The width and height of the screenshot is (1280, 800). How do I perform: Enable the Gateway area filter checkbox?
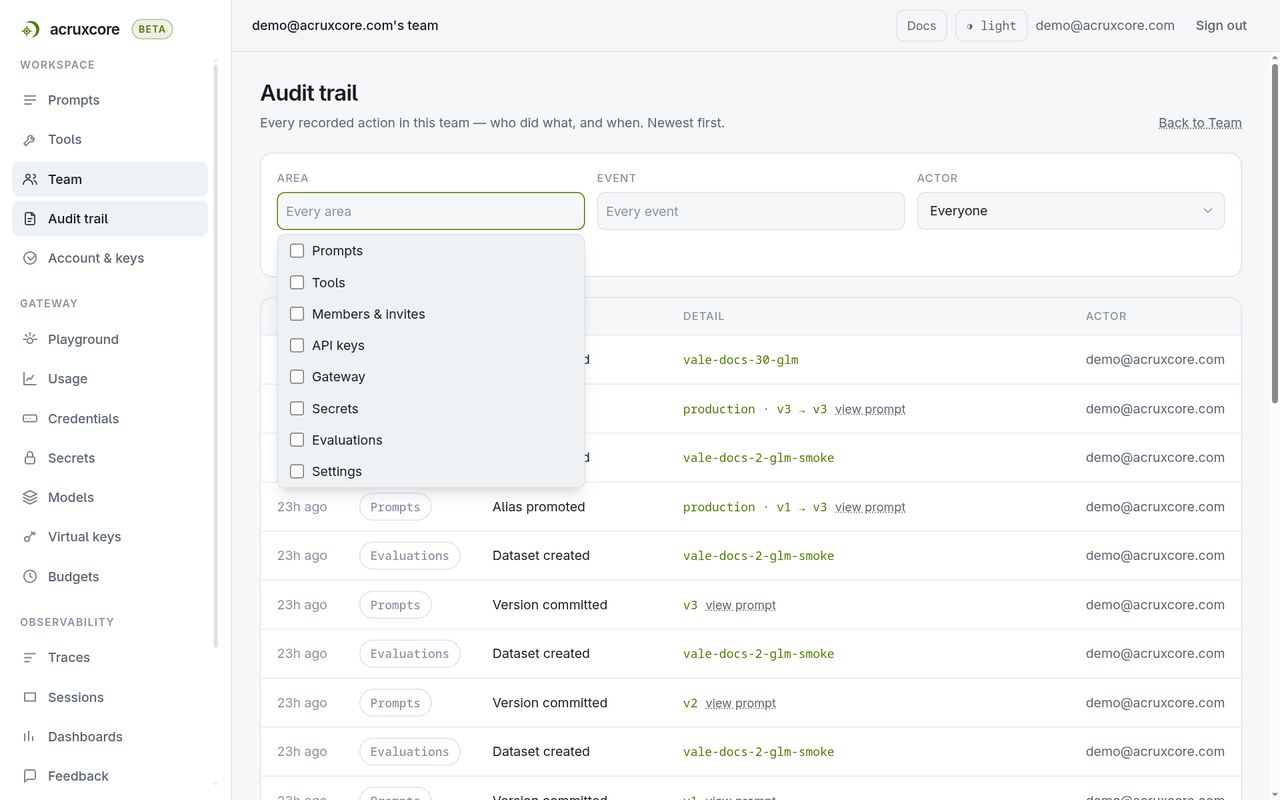pyautogui.click(x=297, y=377)
